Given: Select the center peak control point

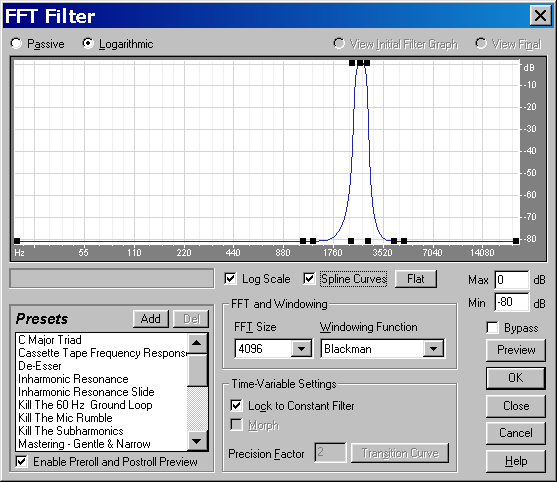Looking at the screenshot, I should (x=360, y=63).
